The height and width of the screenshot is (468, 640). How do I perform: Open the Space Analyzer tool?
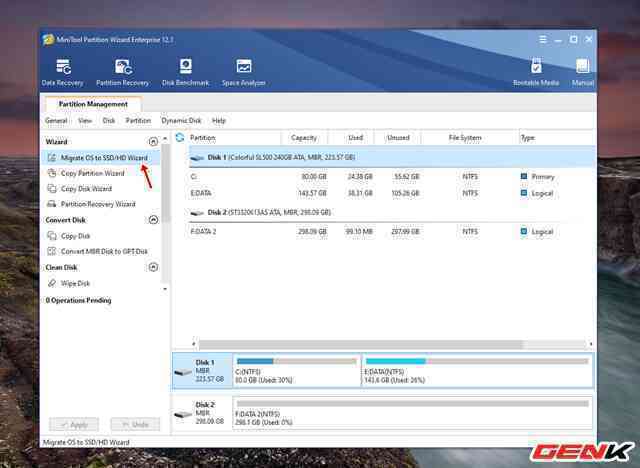pos(244,73)
